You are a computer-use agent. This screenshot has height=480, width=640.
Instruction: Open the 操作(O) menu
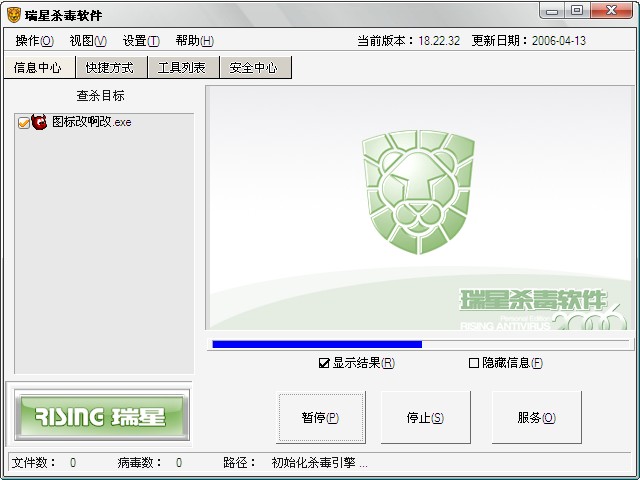point(35,41)
